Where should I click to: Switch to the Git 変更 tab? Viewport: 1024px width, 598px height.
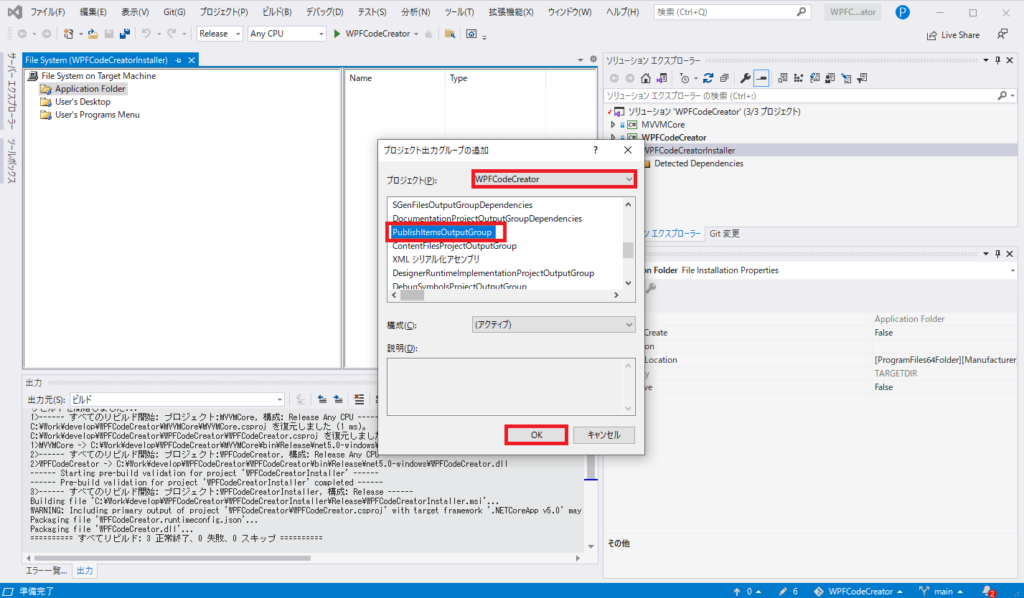click(x=724, y=234)
